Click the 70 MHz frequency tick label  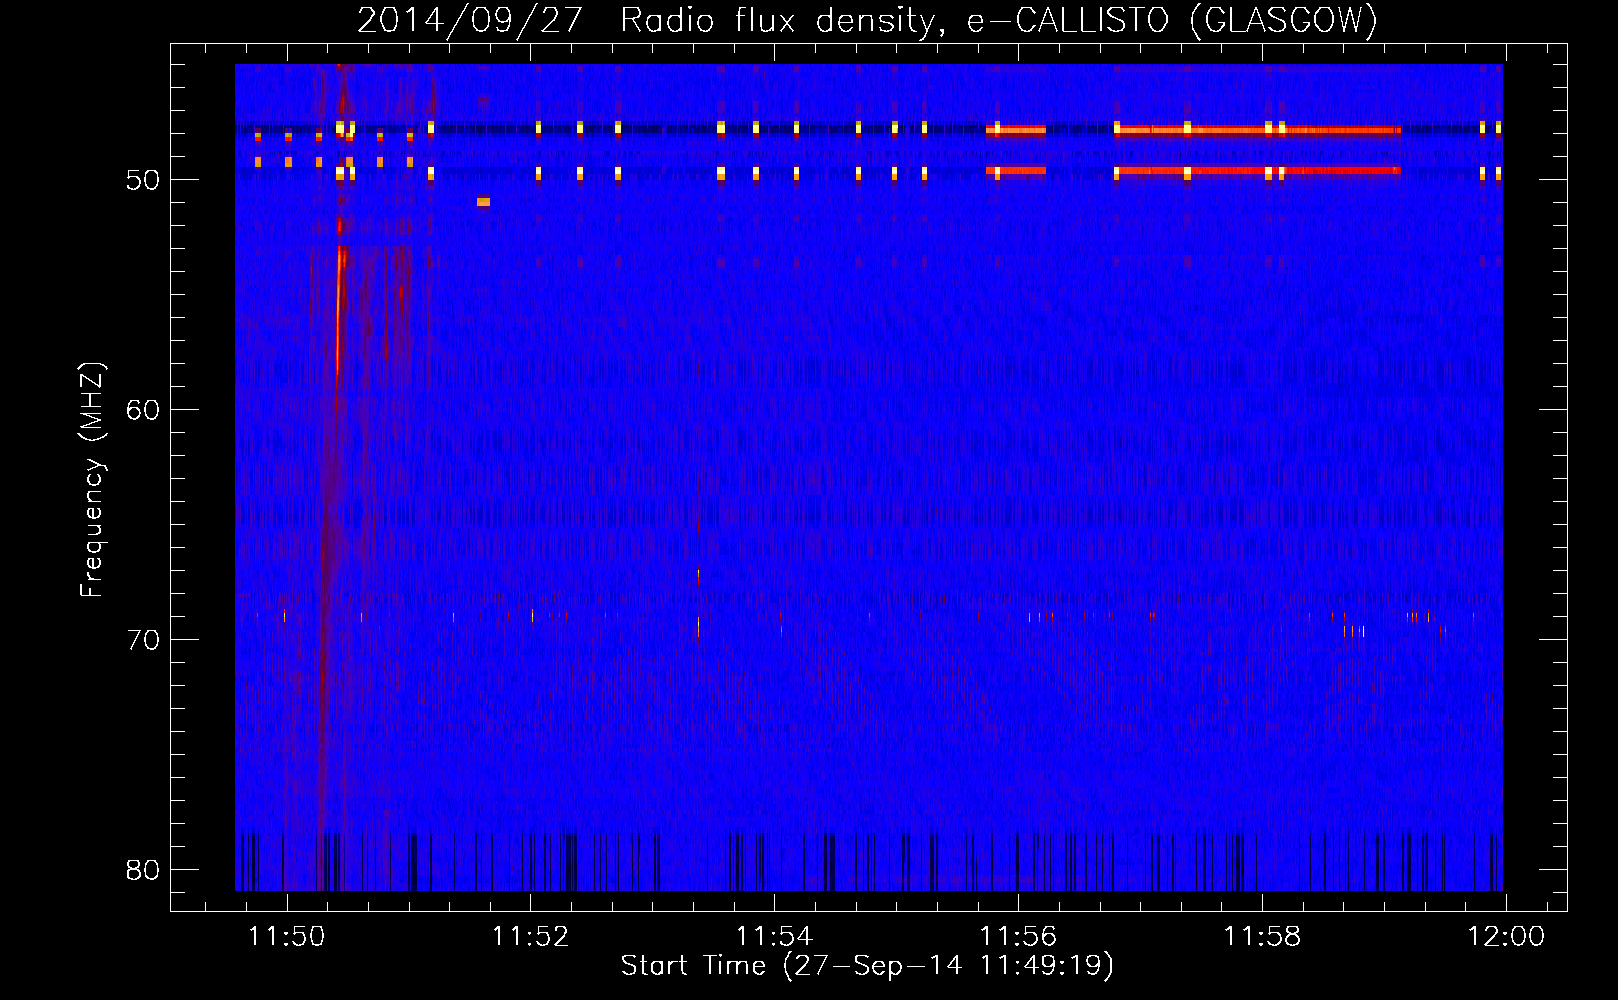click(144, 640)
